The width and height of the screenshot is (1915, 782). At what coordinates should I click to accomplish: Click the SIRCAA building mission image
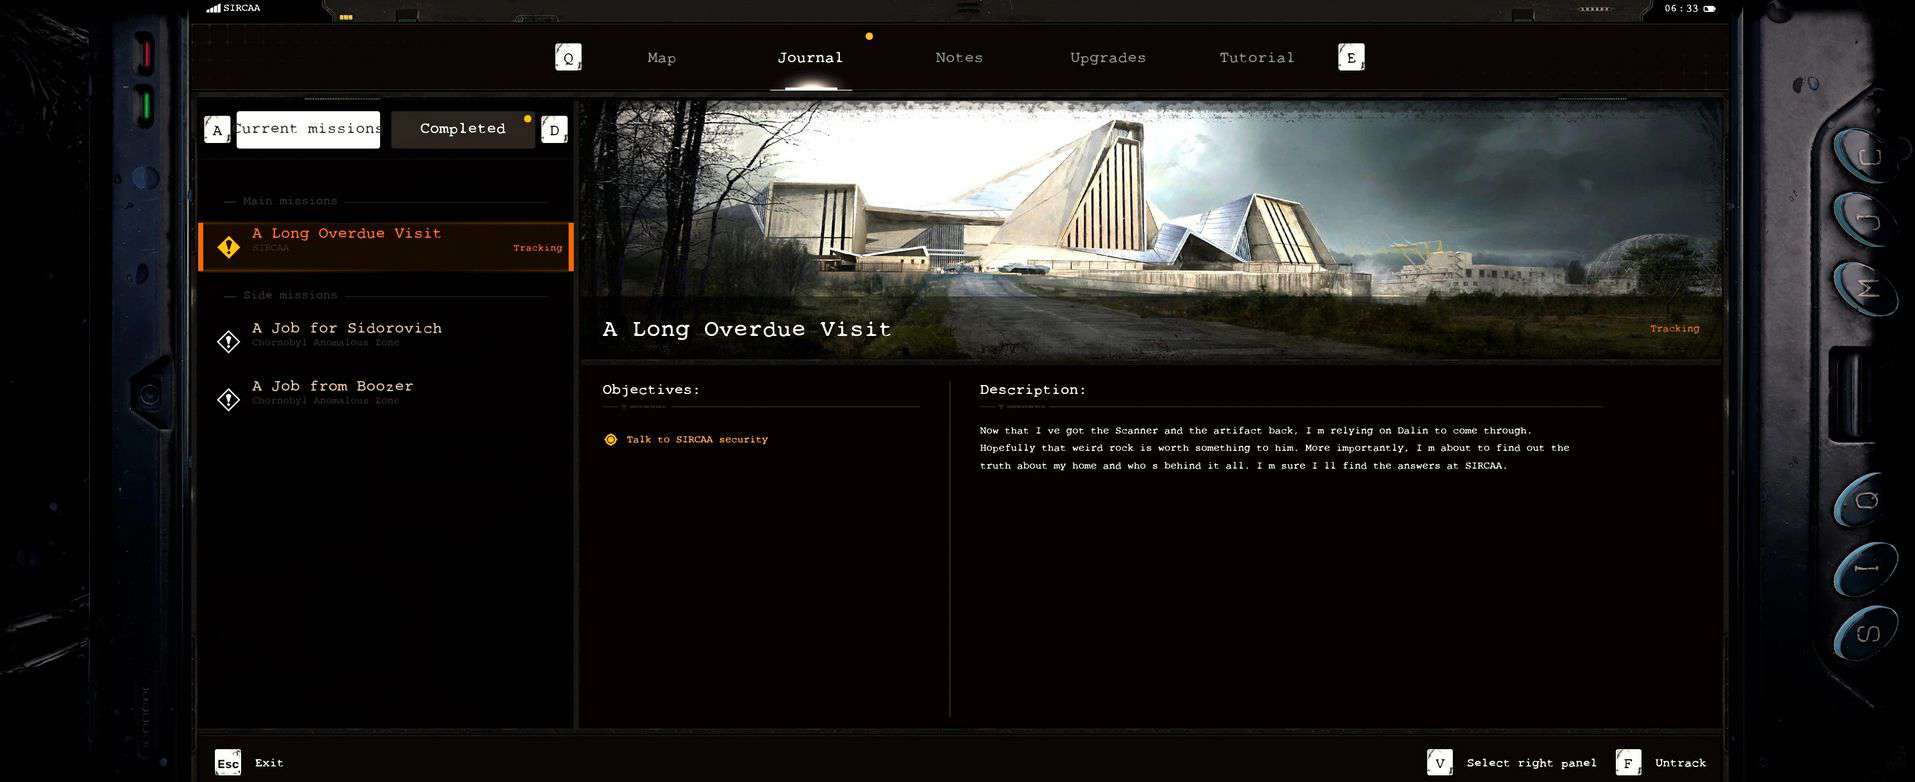pyautogui.click(x=1150, y=210)
